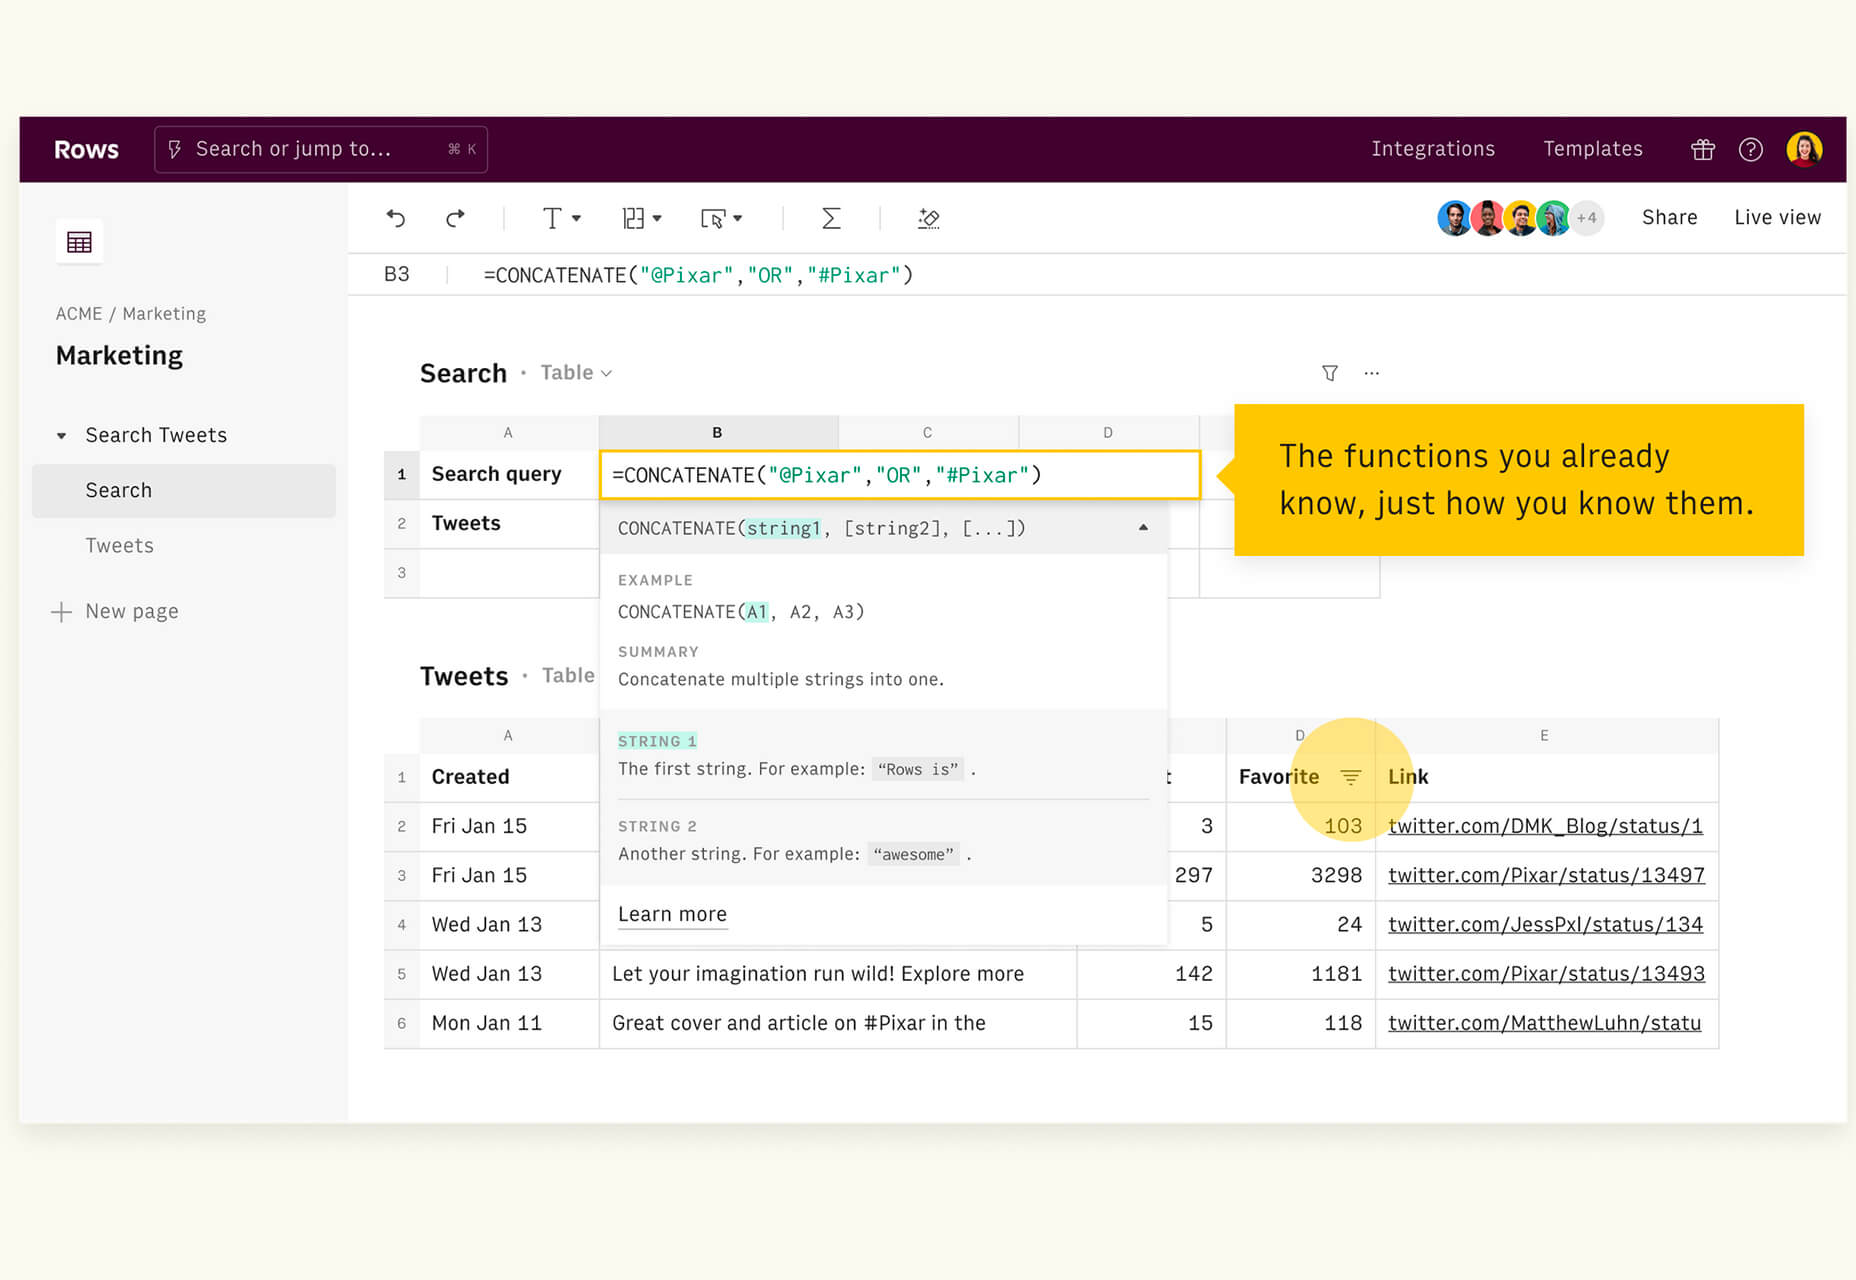
Task: Click the table grid icon in sidebar
Action: tap(79, 242)
